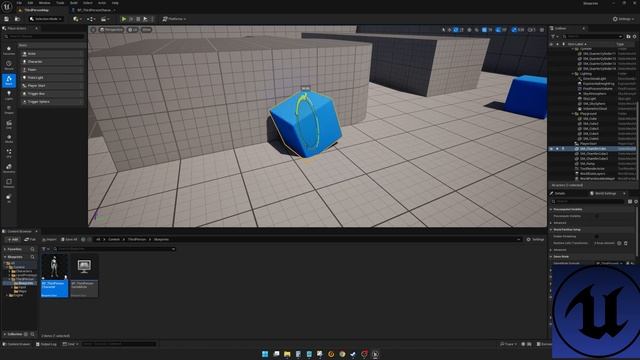Switch to the World Settings tab
Viewport: 640px width, 360px height.
click(x=605, y=193)
